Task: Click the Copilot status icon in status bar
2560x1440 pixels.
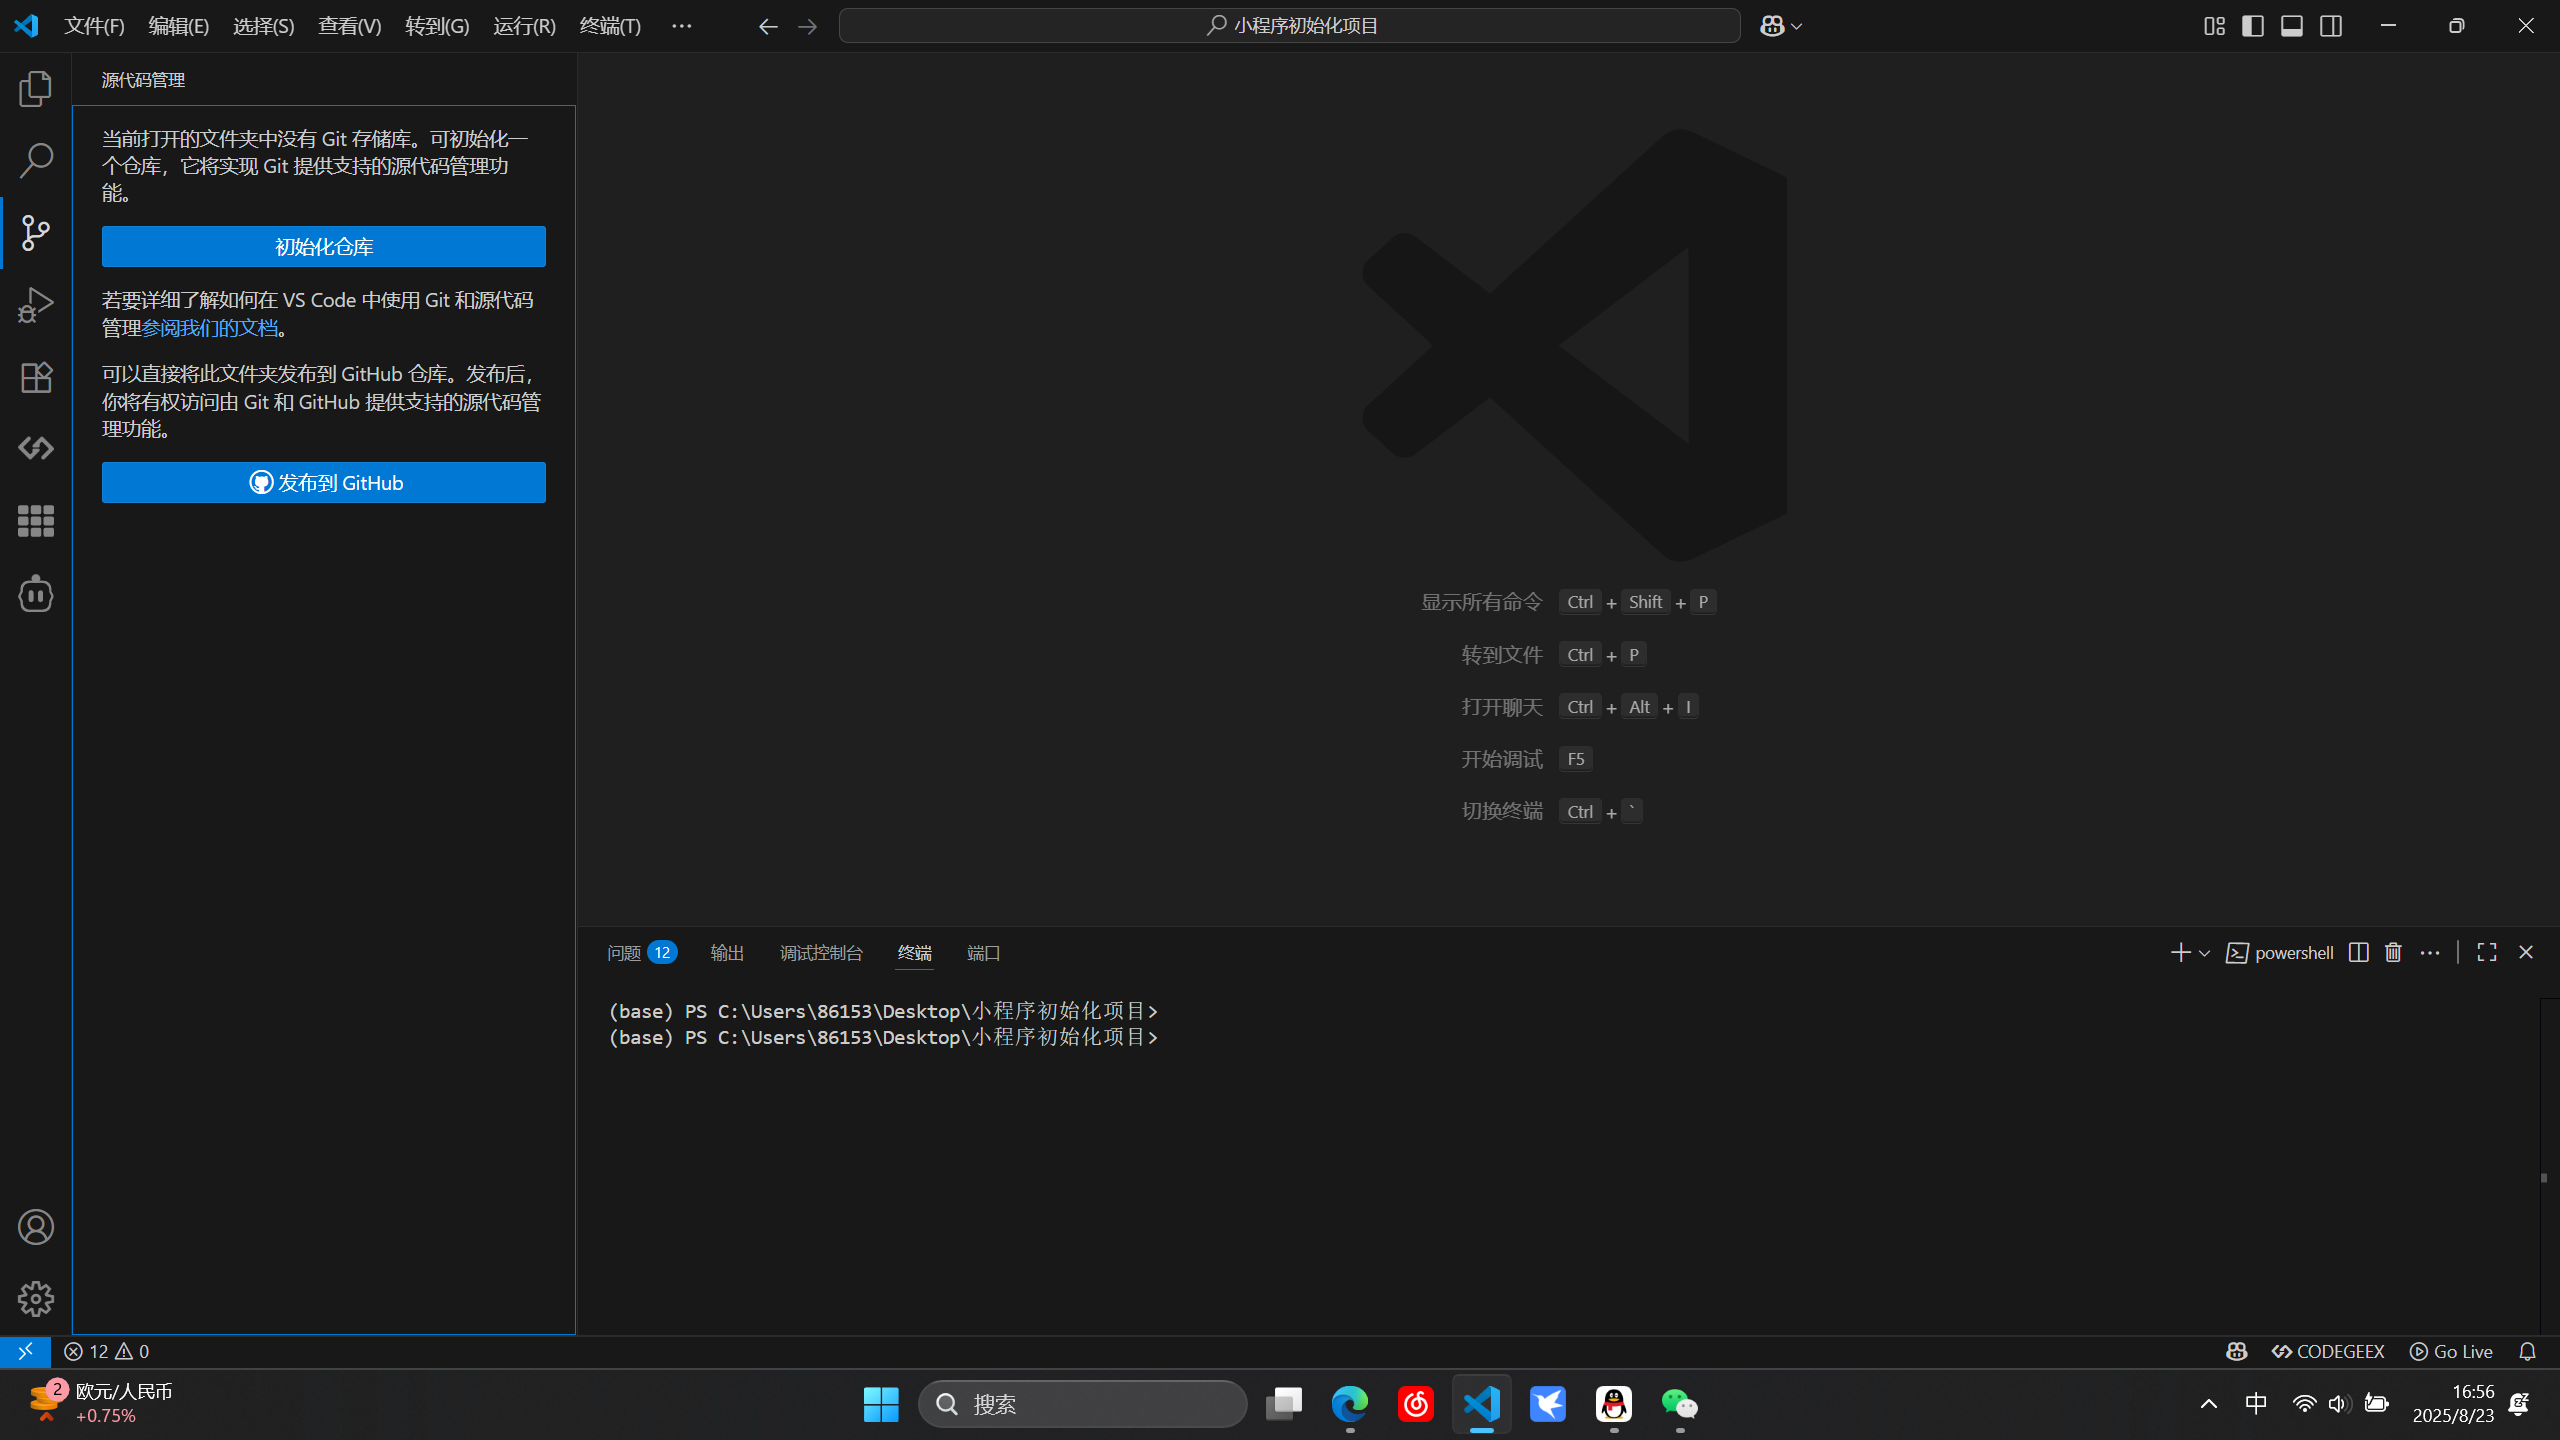Action: [x=2237, y=1351]
